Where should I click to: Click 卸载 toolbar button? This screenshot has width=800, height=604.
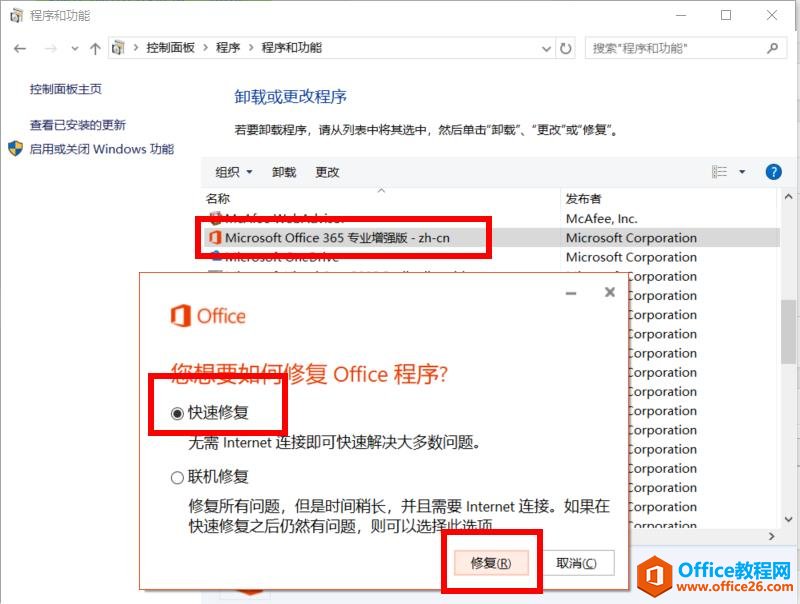click(284, 172)
